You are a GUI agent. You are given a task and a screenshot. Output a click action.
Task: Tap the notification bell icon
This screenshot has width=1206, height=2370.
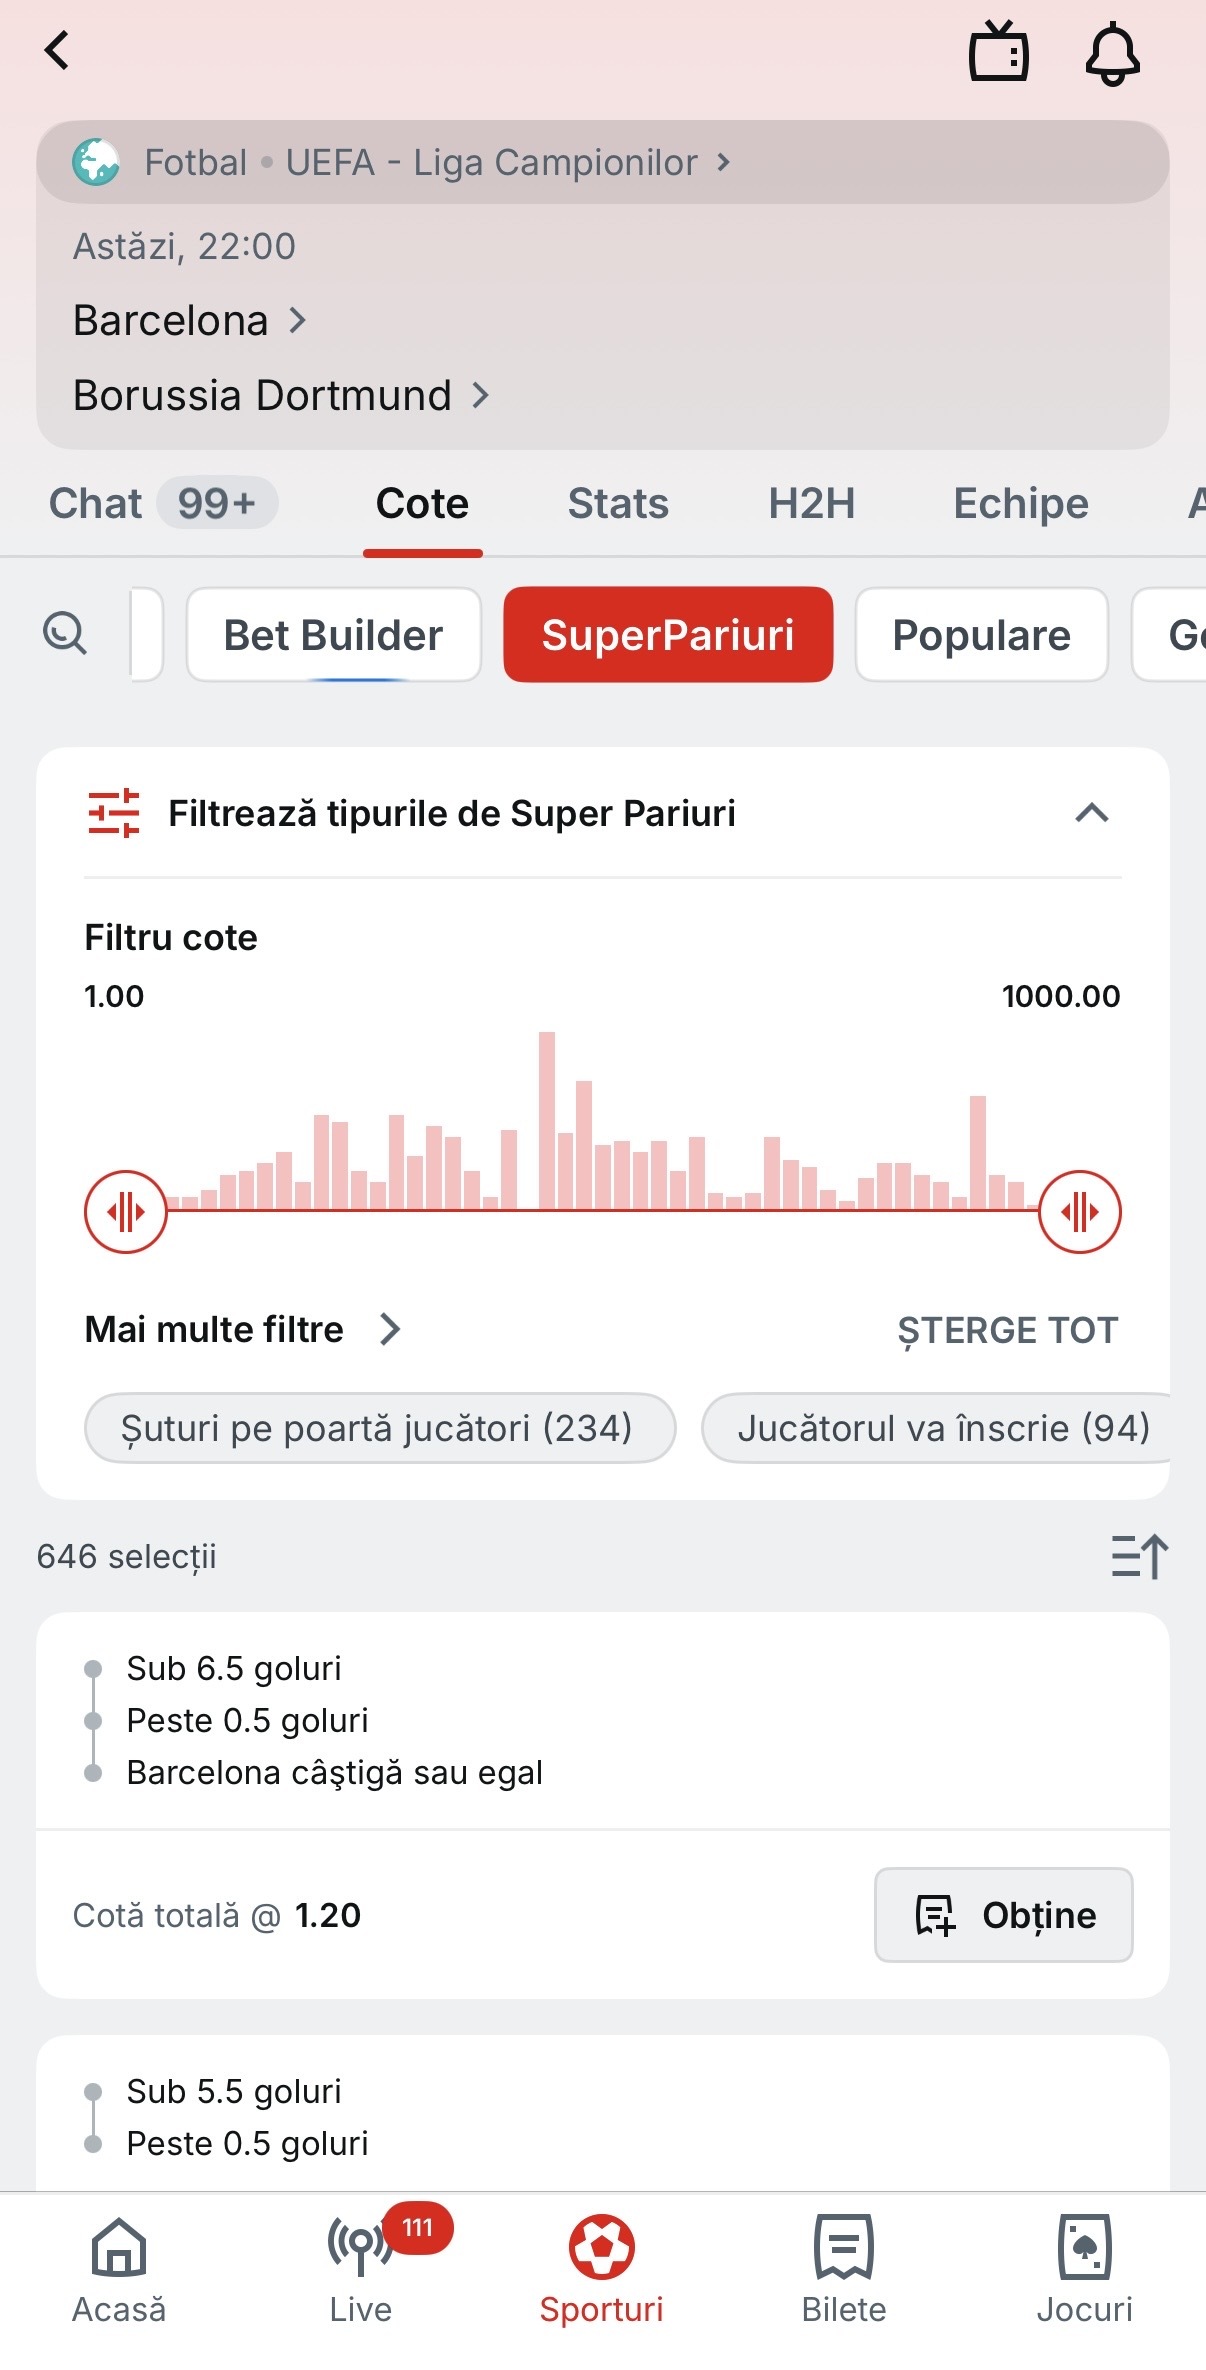[x=1113, y=54]
